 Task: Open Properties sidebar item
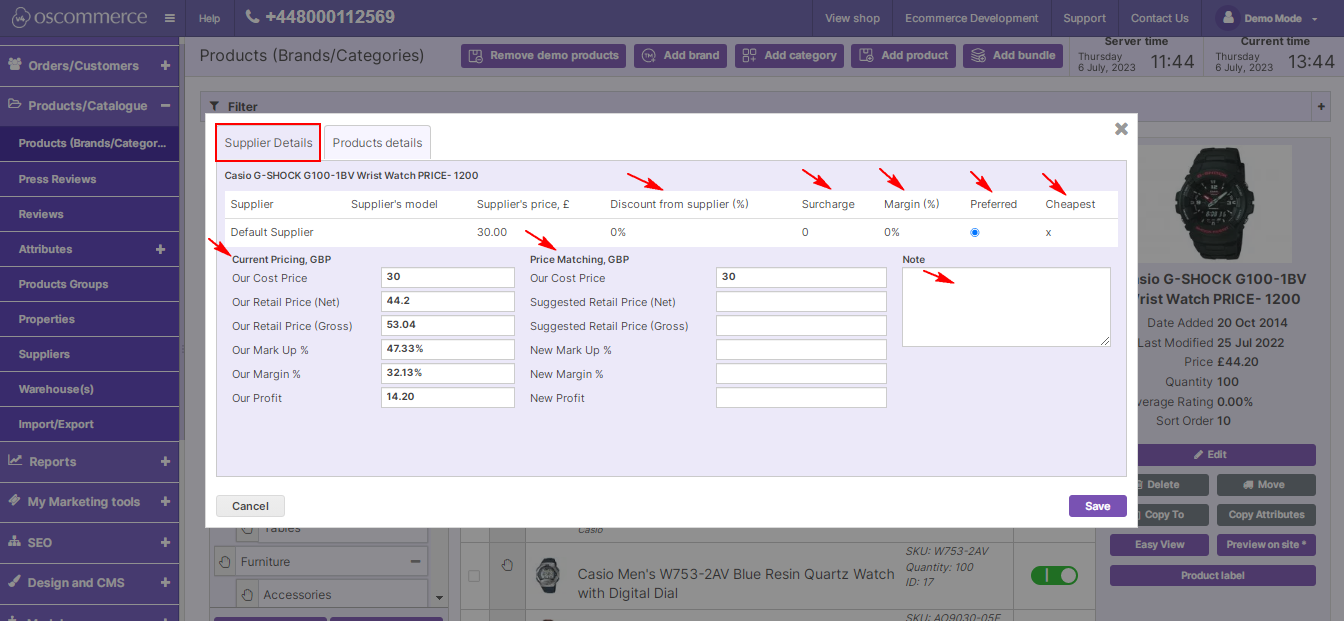(90, 319)
